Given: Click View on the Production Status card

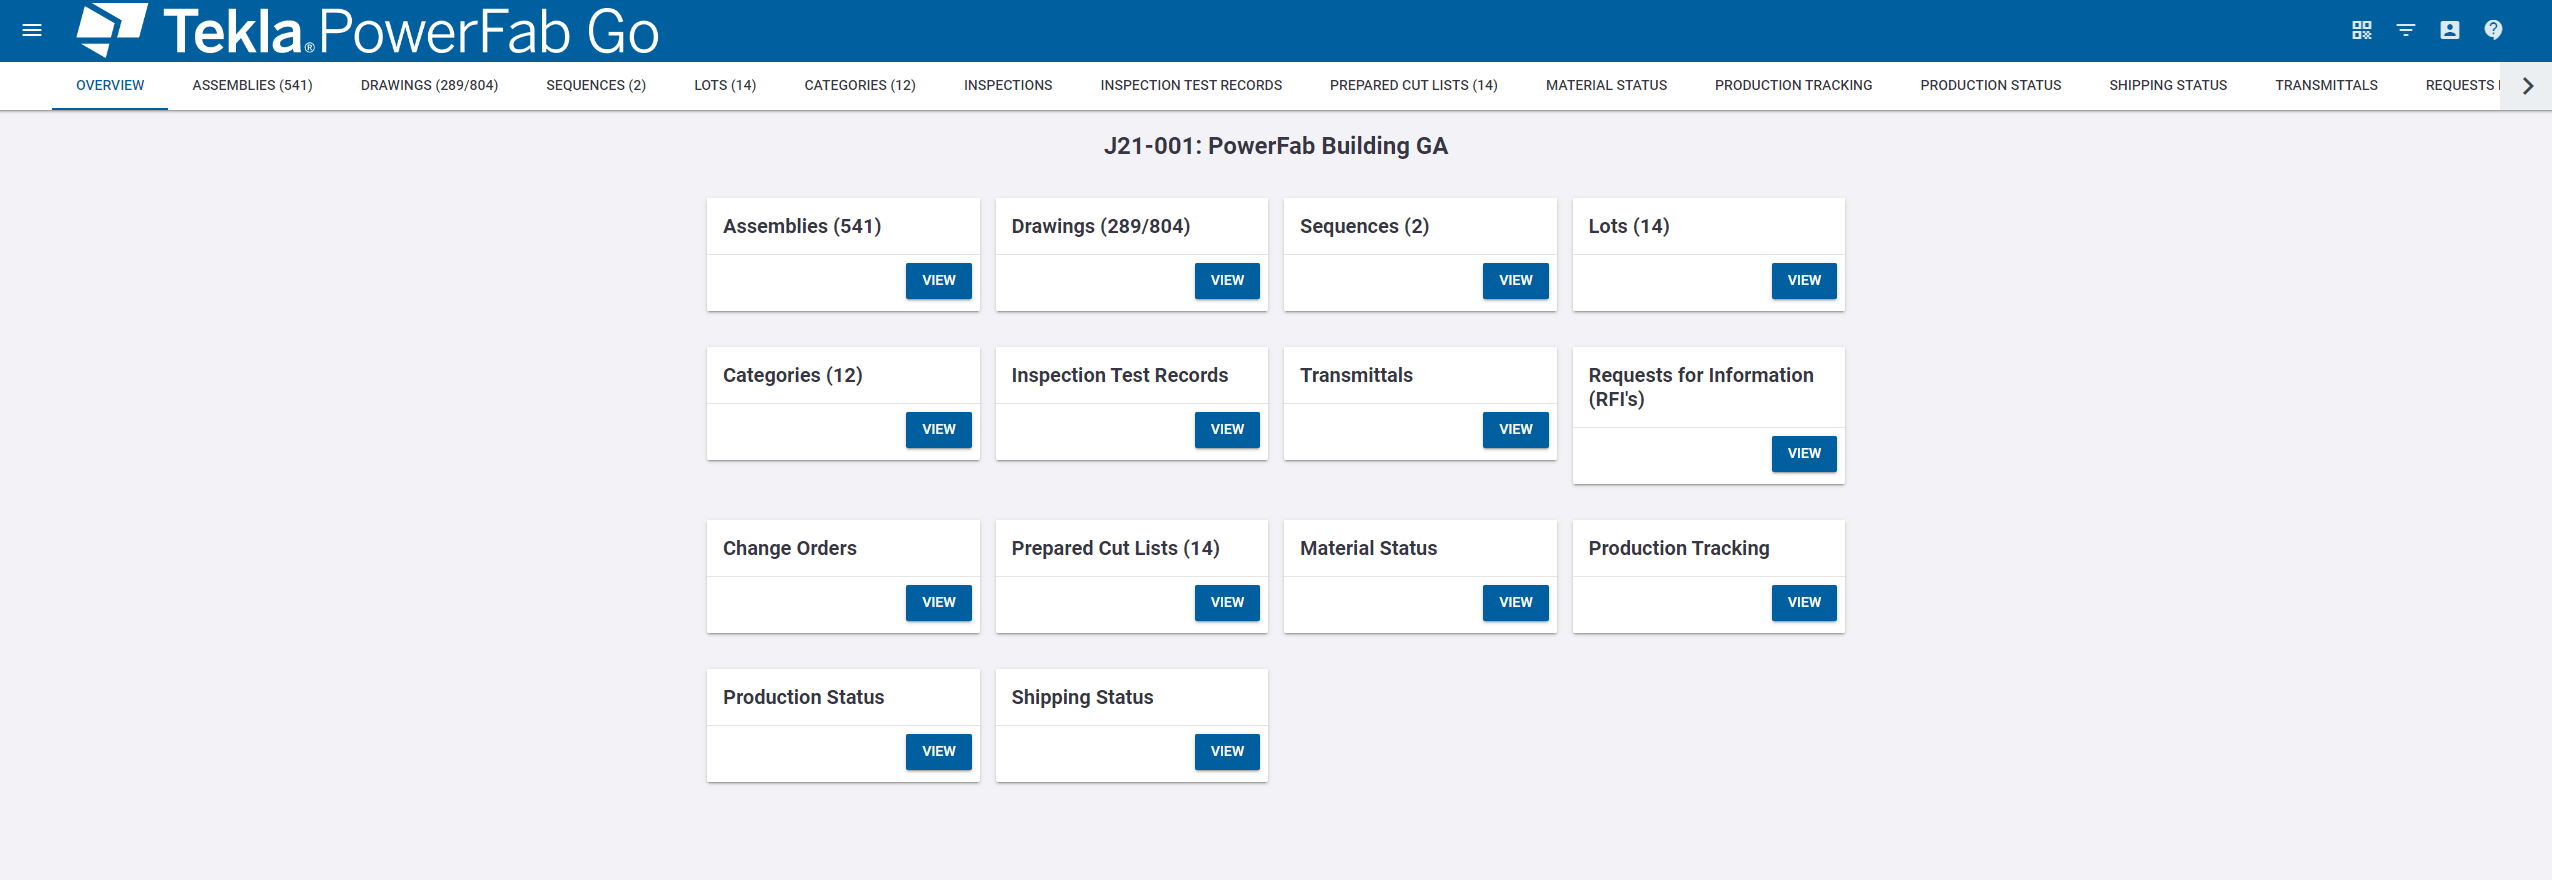Looking at the screenshot, I should pyautogui.click(x=938, y=752).
